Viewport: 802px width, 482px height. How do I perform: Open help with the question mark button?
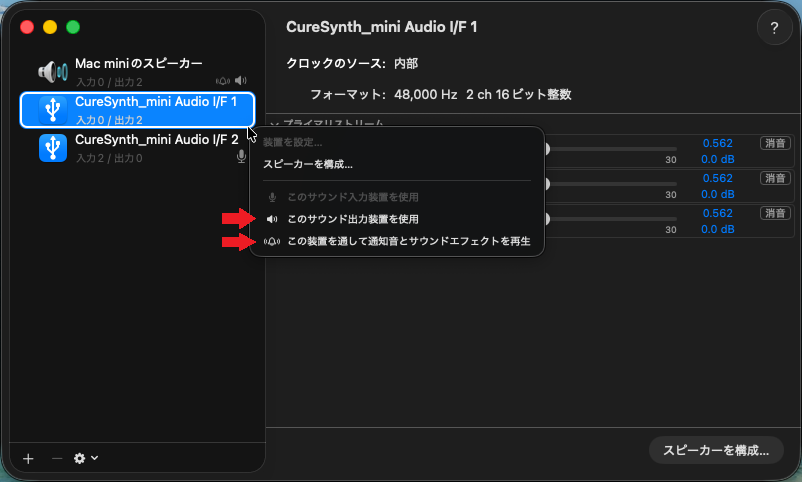click(773, 29)
